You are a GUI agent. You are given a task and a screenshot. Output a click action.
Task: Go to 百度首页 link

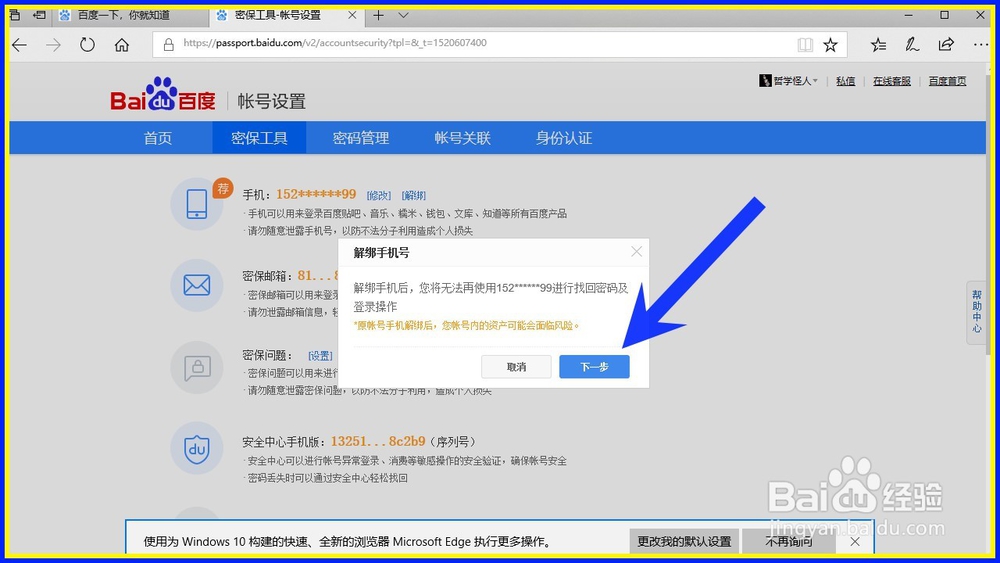click(x=947, y=81)
